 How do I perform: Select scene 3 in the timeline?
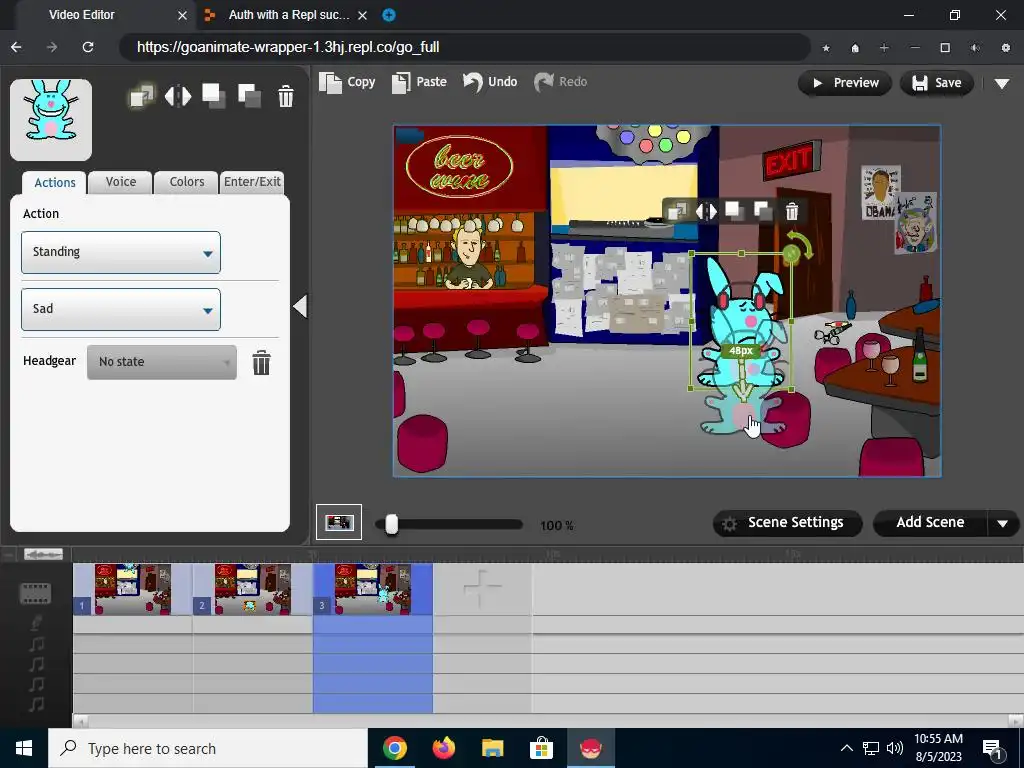click(x=373, y=589)
